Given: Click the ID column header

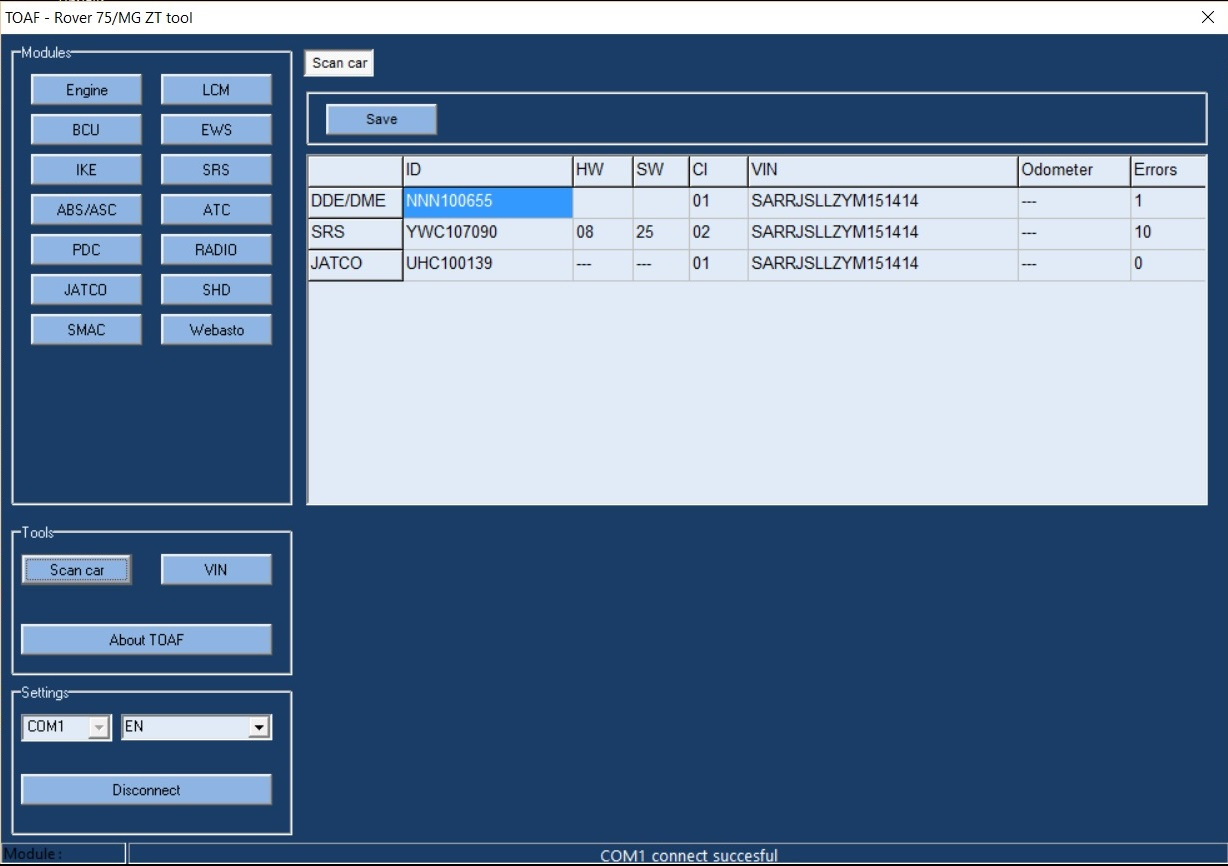Looking at the screenshot, I should 487,170.
